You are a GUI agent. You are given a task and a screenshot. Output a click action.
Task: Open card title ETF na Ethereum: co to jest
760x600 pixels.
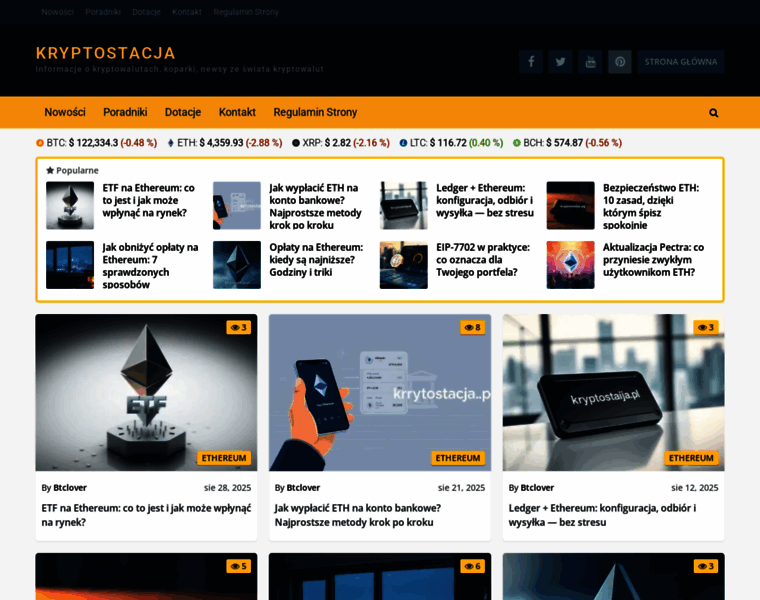coord(146,515)
